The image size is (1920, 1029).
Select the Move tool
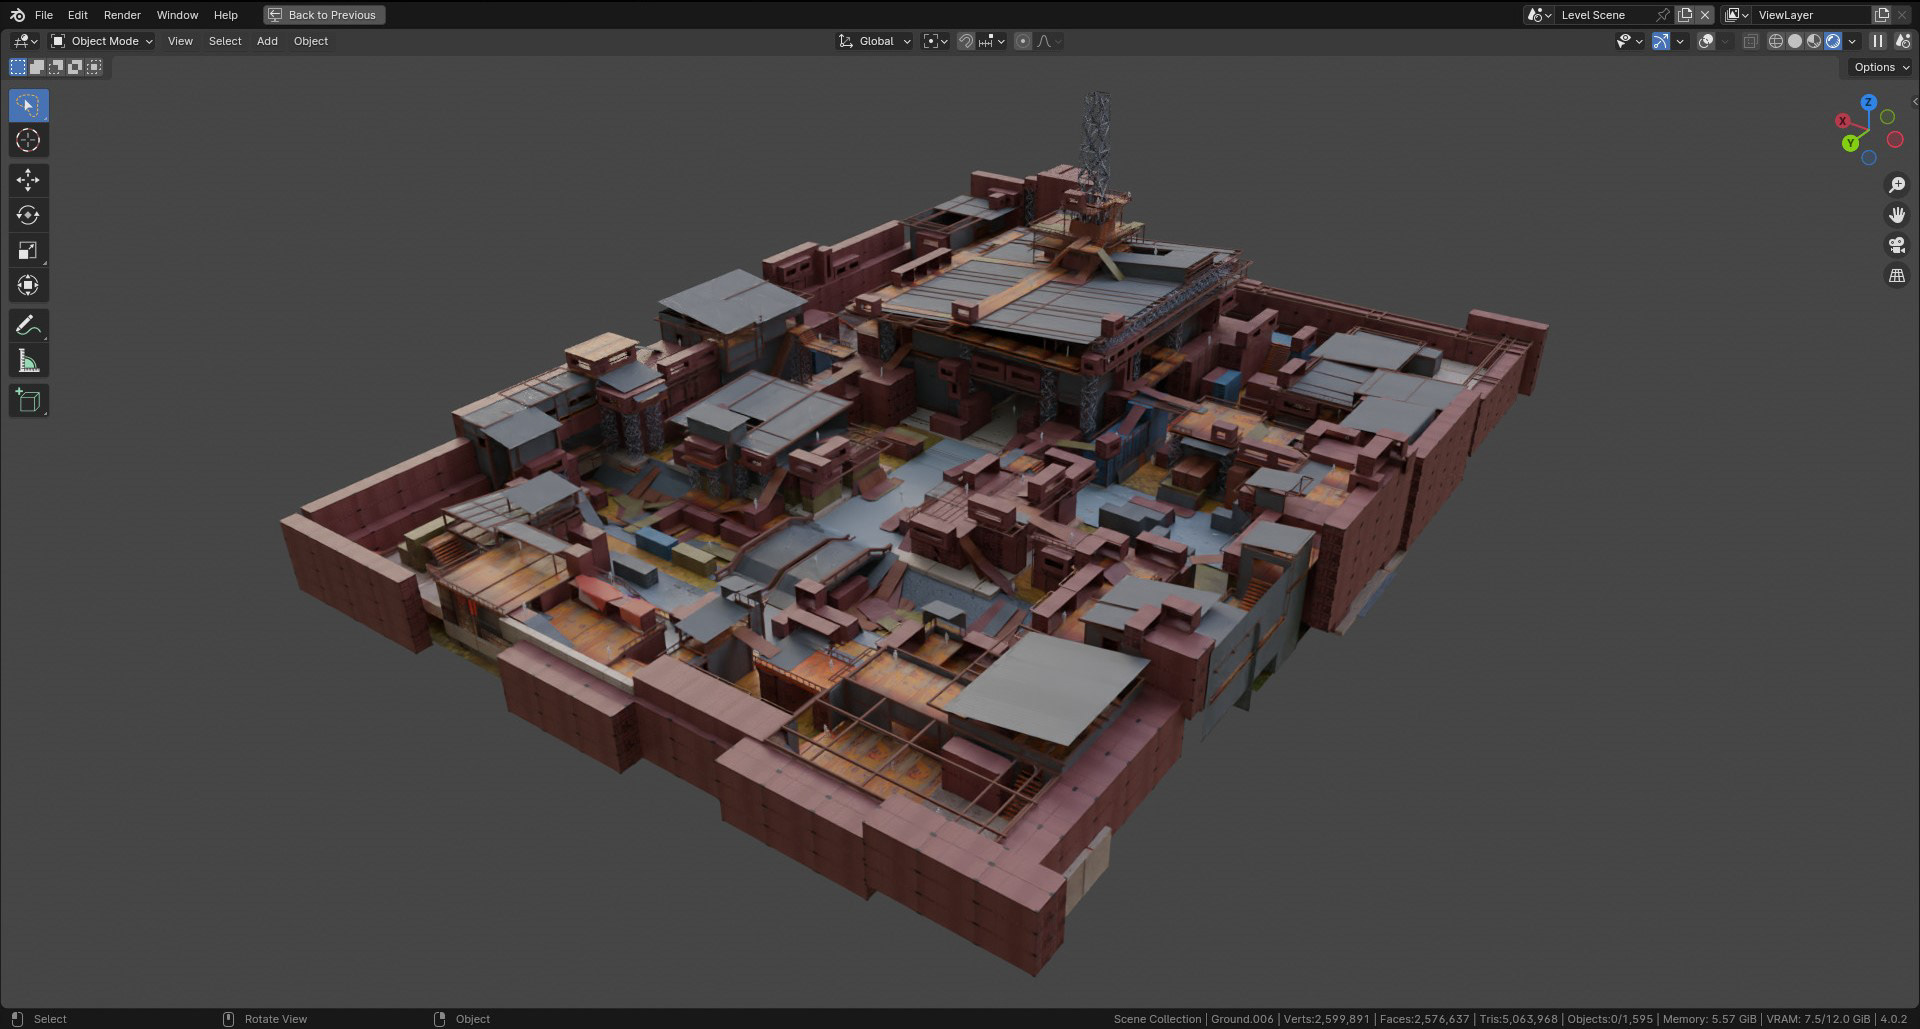[x=28, y=180]
